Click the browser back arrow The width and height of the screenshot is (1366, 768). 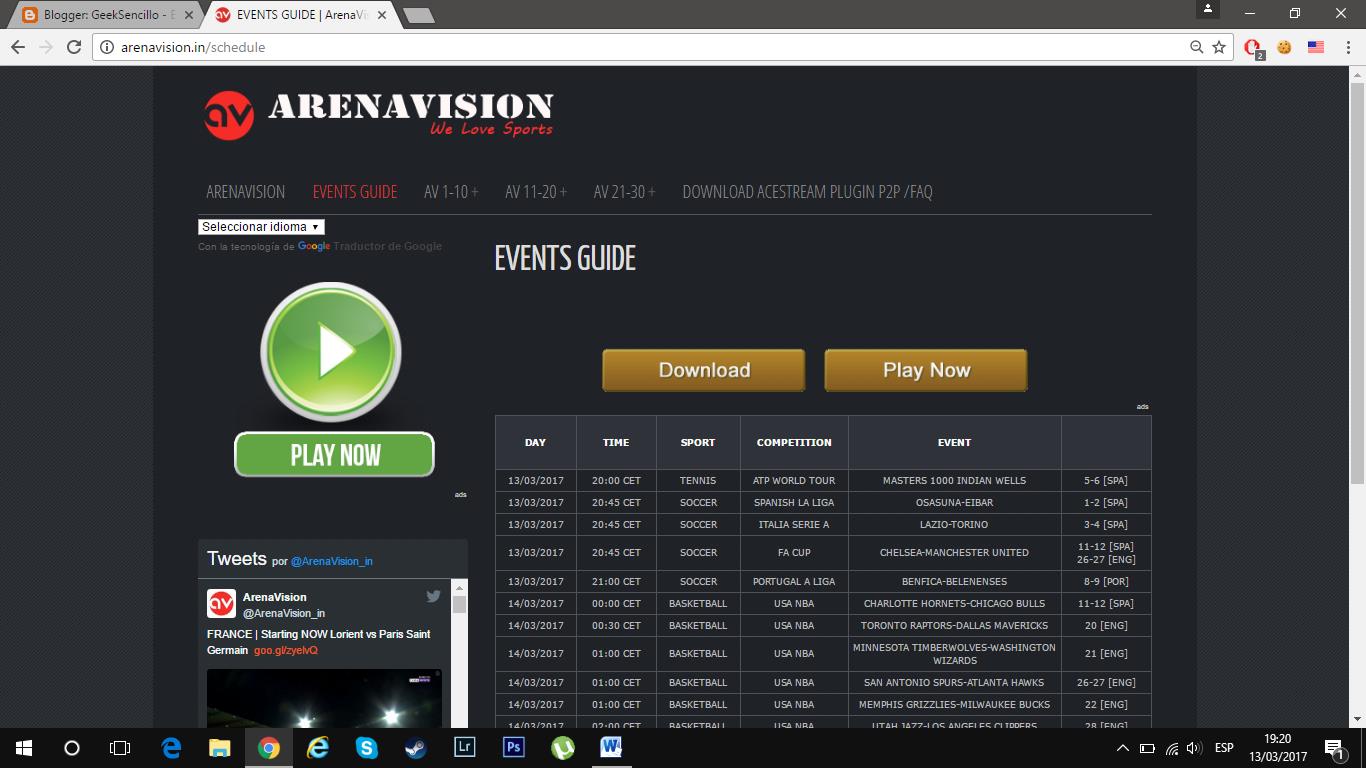point(18,47)
